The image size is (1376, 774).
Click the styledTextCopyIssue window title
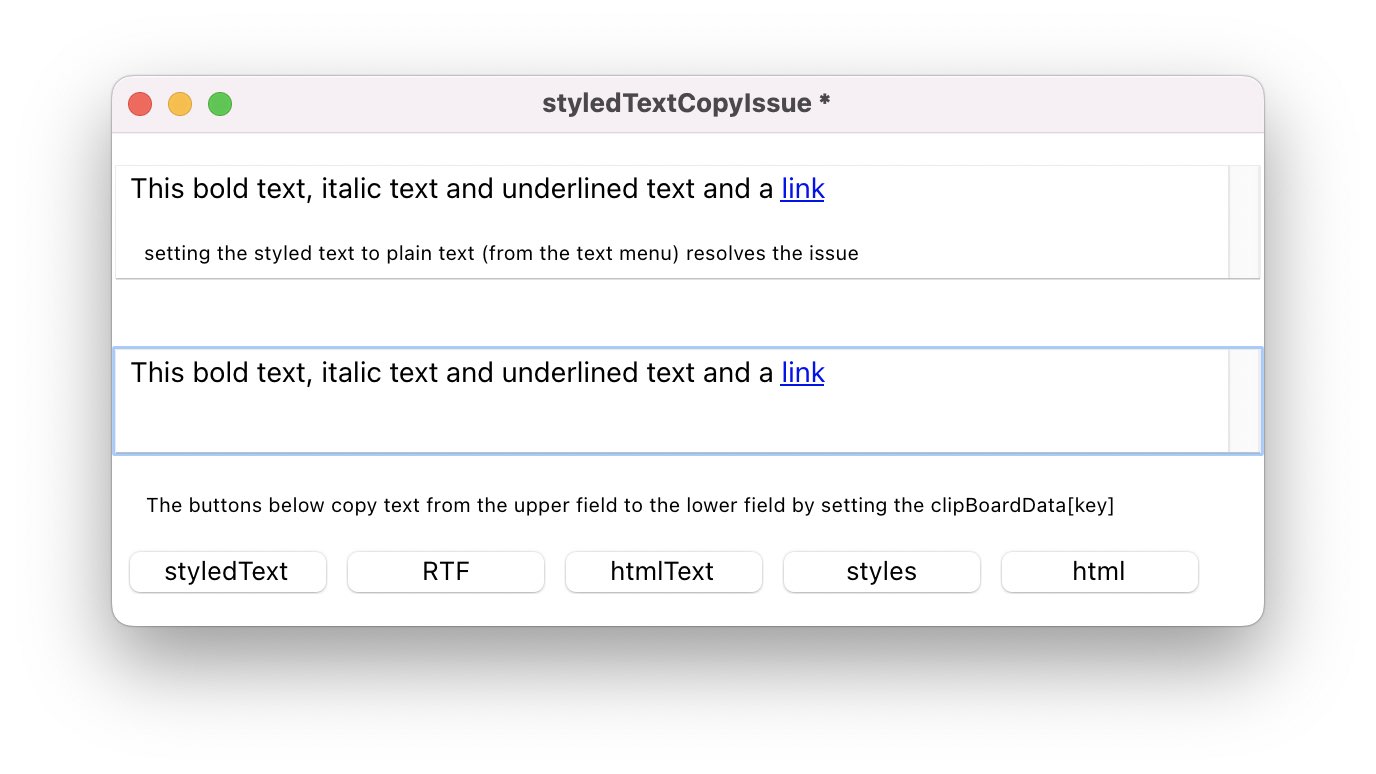pyautogui.click(x=686, y=104)
